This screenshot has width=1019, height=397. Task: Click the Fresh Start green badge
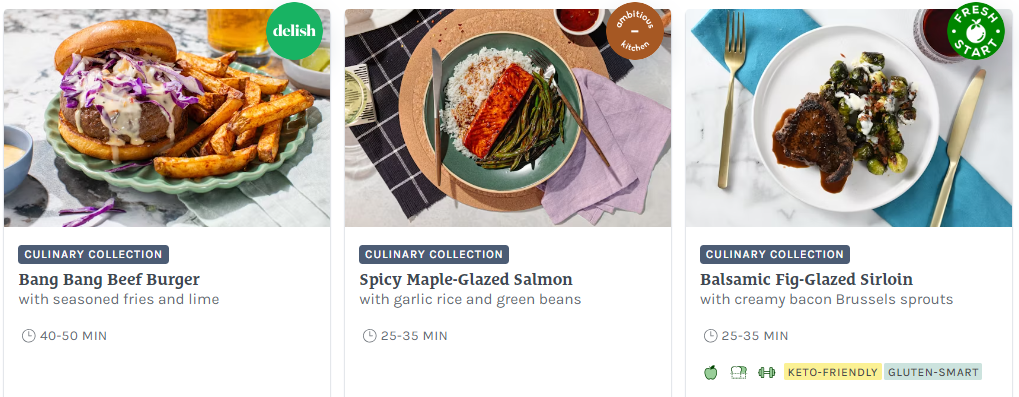975,31
